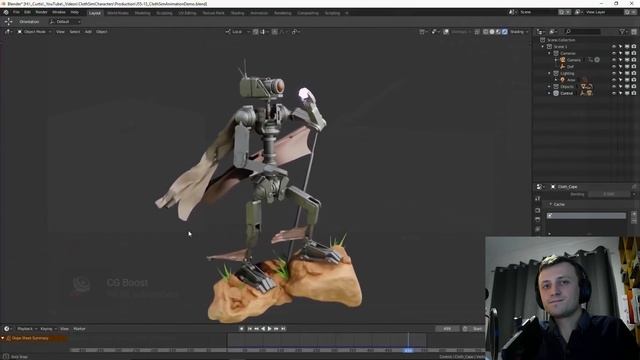Open the timeline Marker menu

(x=79, y=329)
